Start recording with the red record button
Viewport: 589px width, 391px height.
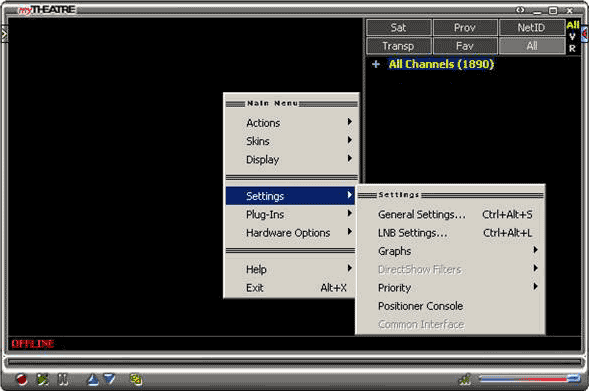pyautogui.click(x=22, y=379)
